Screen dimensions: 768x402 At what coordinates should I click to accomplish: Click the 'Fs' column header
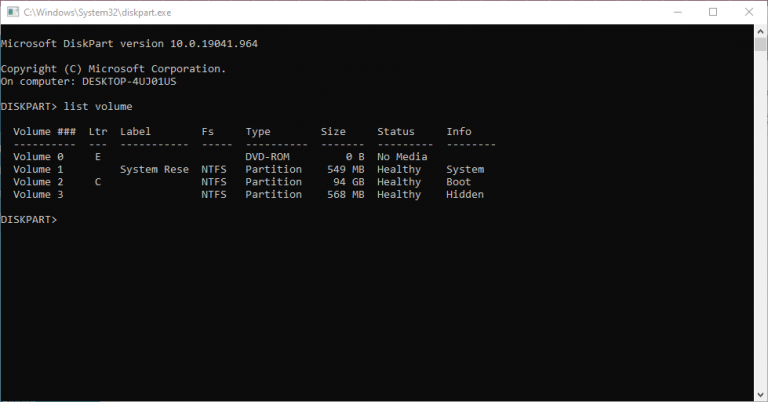pyautogui.click(x=208, y=131)
